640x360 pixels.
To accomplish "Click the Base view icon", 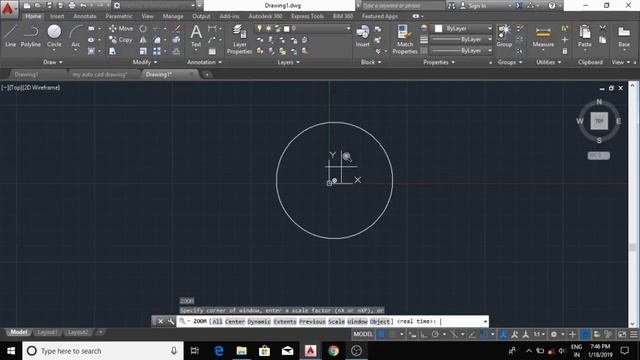I will tap(624, 36).
